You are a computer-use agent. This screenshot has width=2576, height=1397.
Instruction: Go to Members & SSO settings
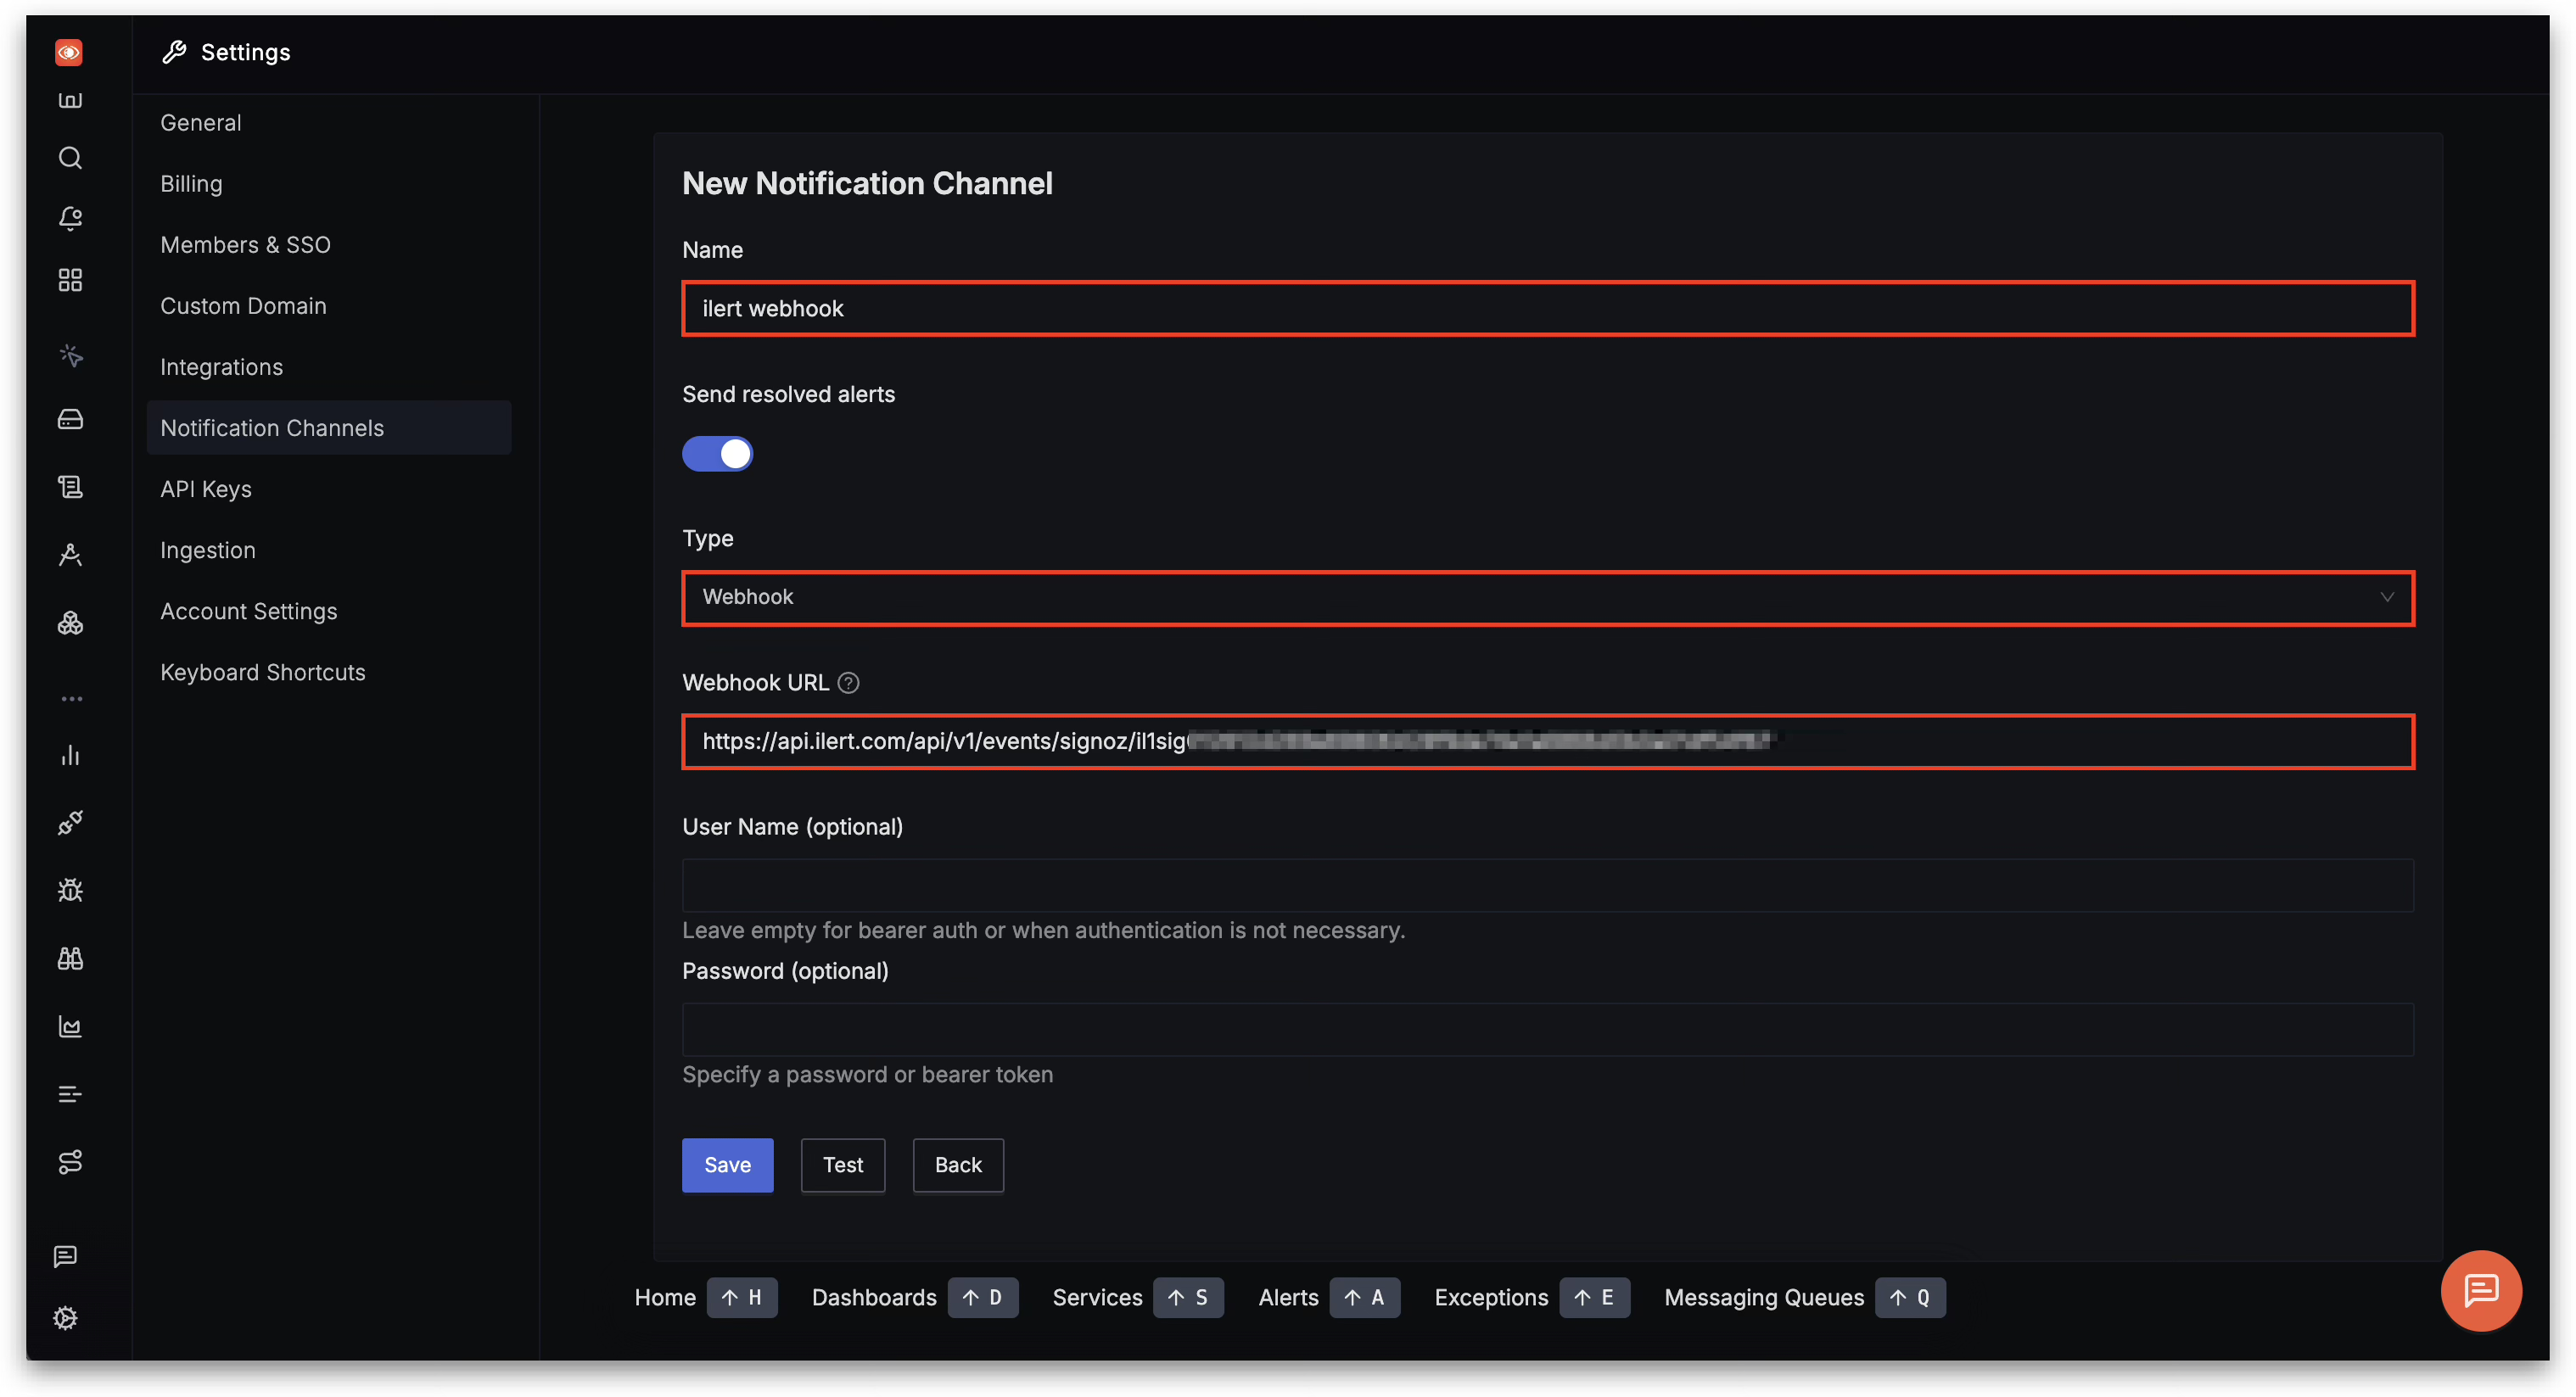tap(245, 245)
